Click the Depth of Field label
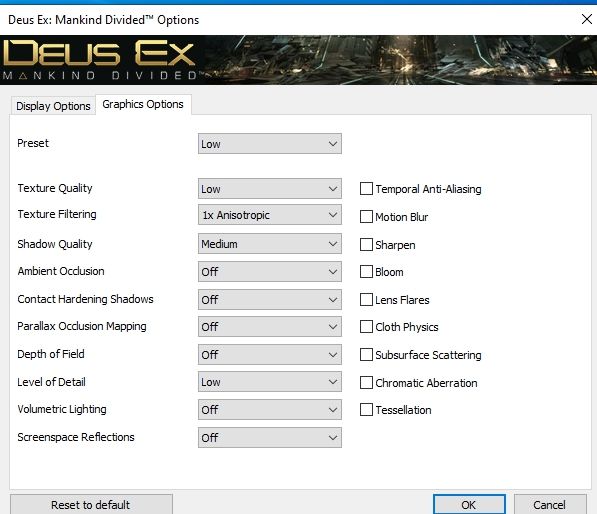This screenshot has height=514, width=597. [x=51, y=354]
